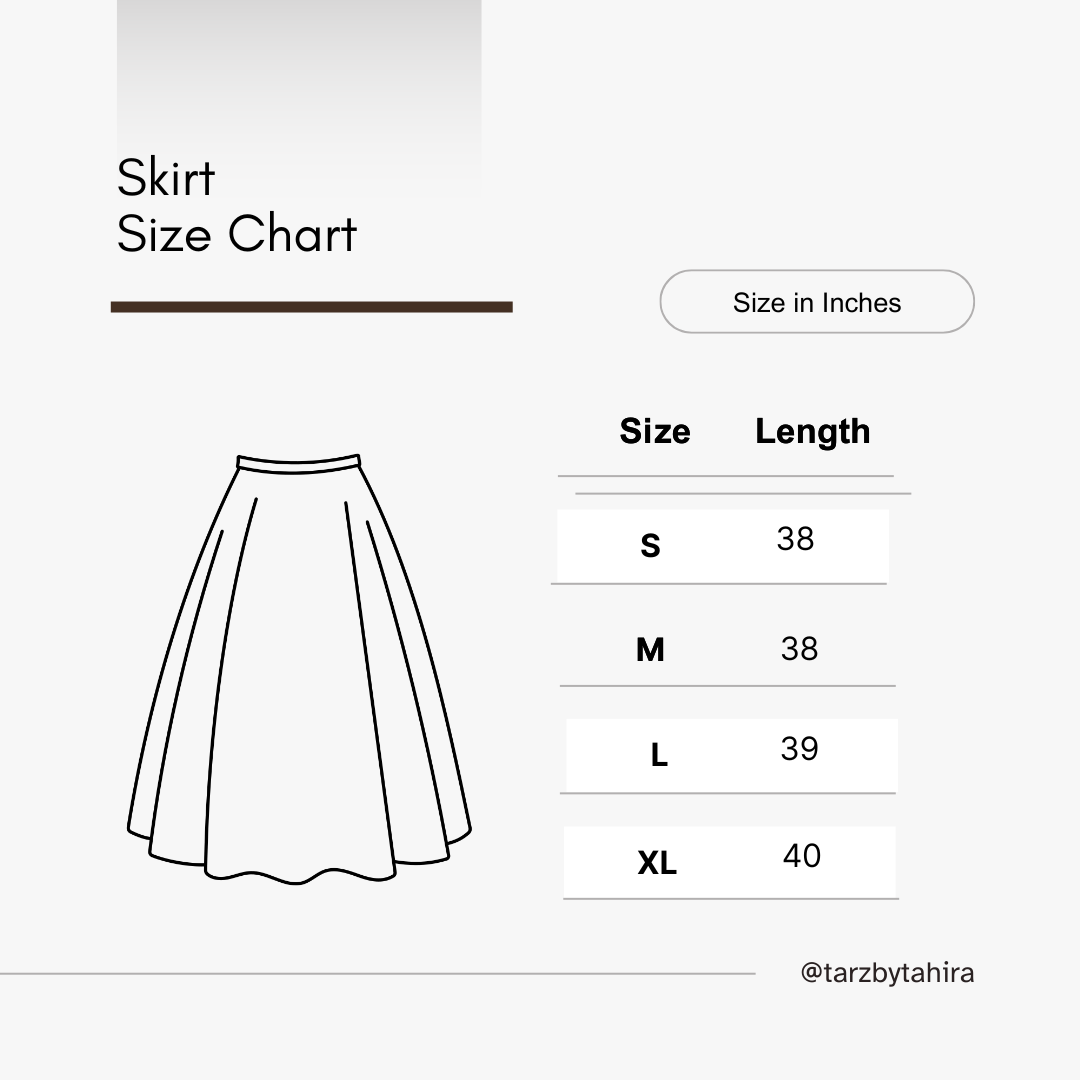1080x1080 pixels.
Task: Select the L size label
Action: pyautogui.click(x=658, y=755)
